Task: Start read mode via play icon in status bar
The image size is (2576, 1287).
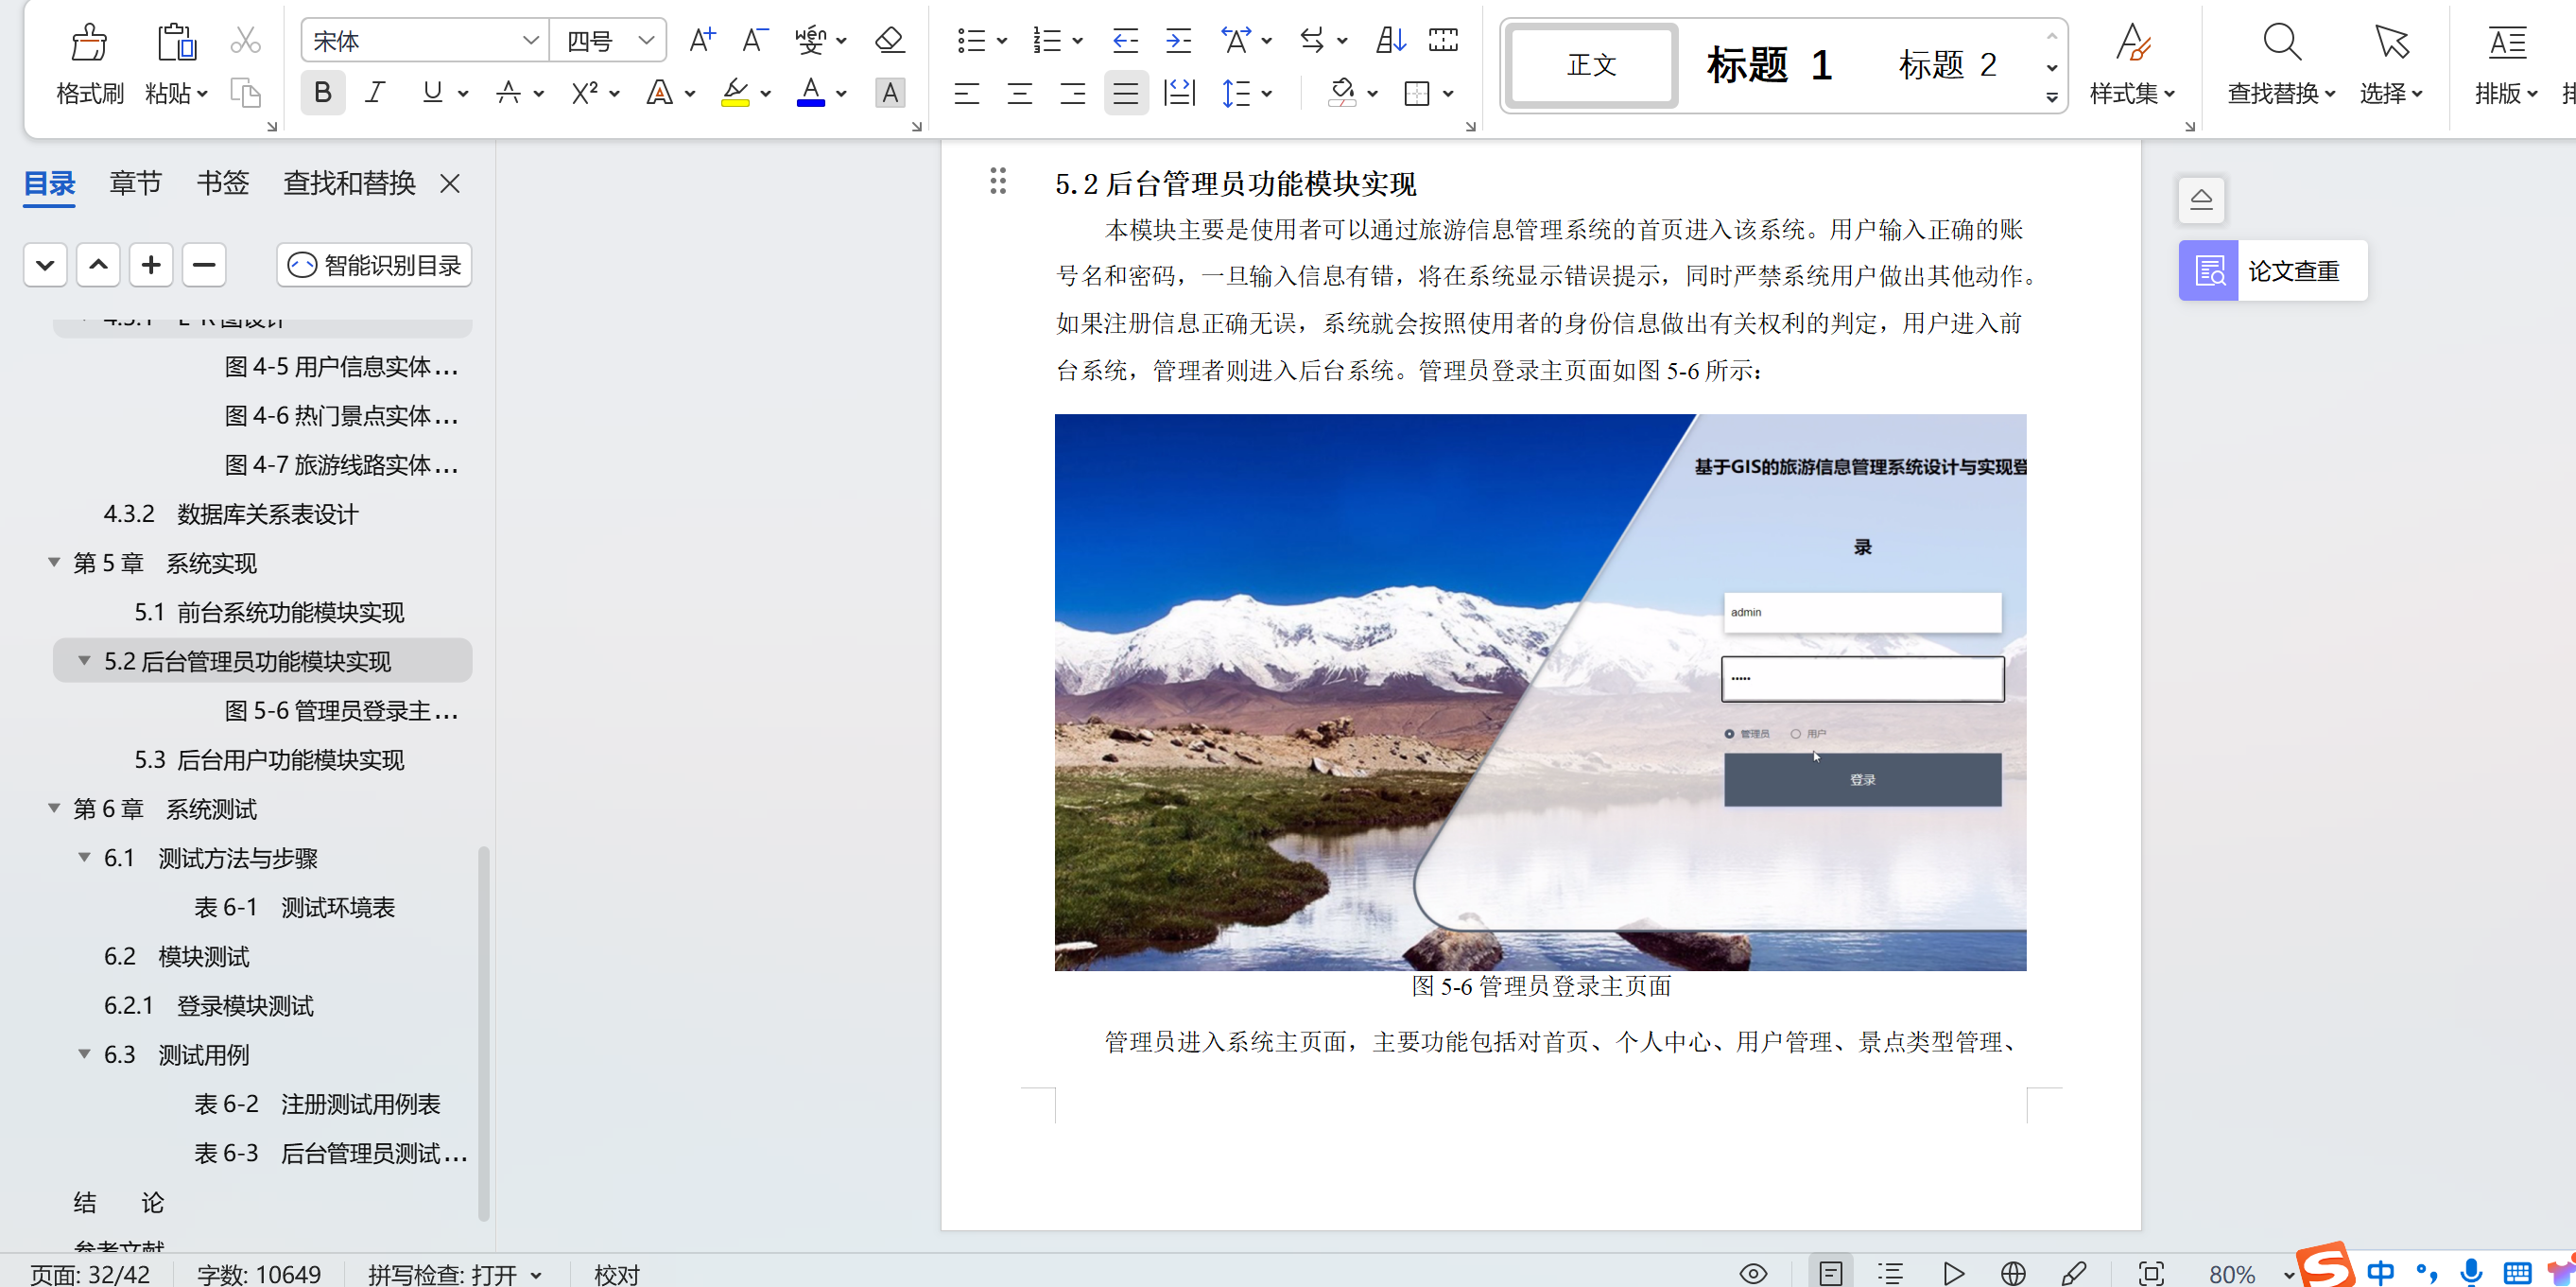Action: 1953,1273
